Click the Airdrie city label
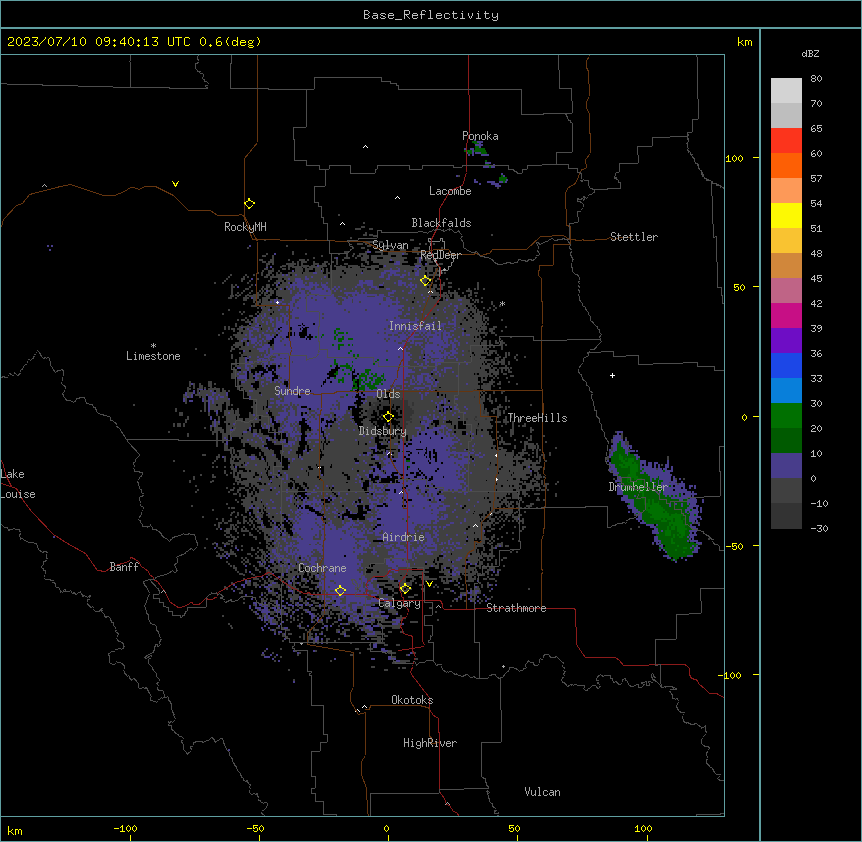The width and height of the screenshot is (862, 842). tap(403, 537)
